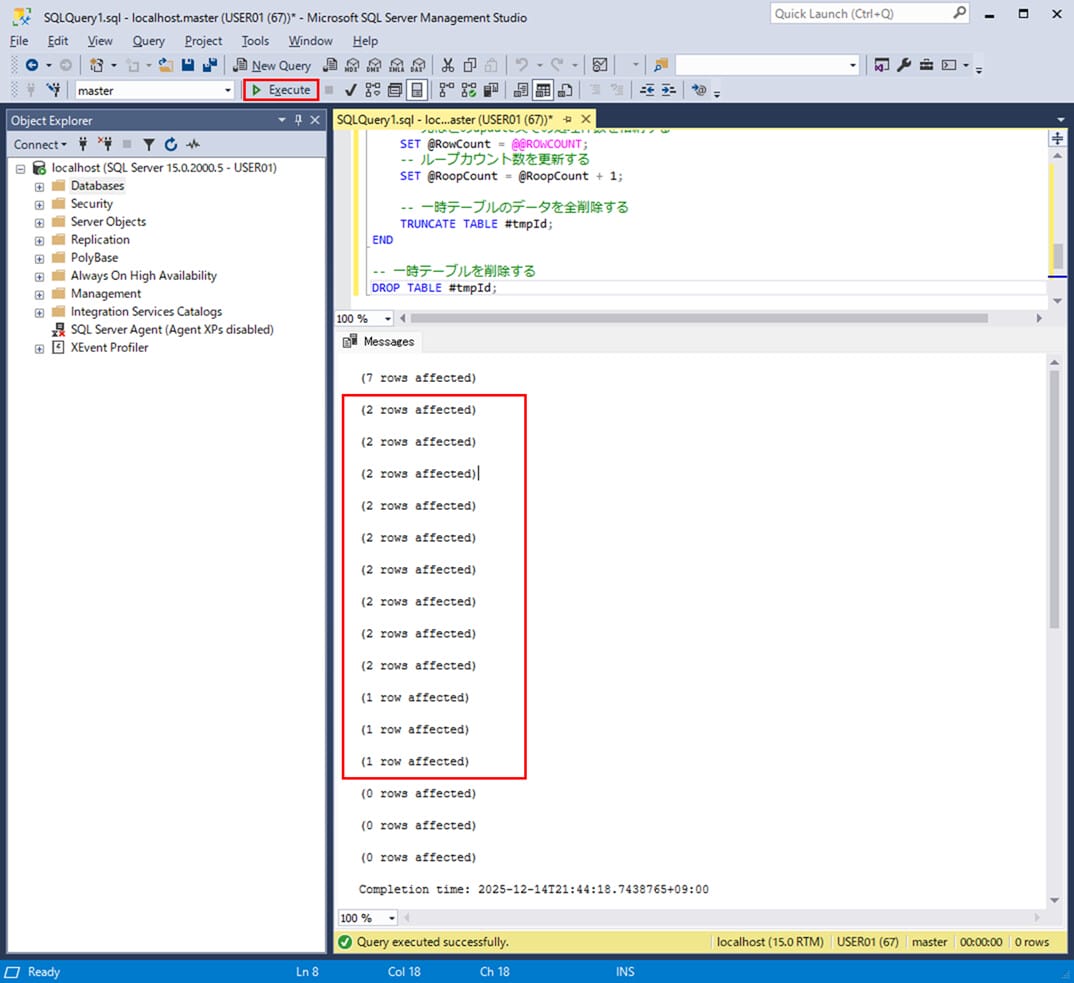
Task: Click the Execute query button
Action: point(281,90)
